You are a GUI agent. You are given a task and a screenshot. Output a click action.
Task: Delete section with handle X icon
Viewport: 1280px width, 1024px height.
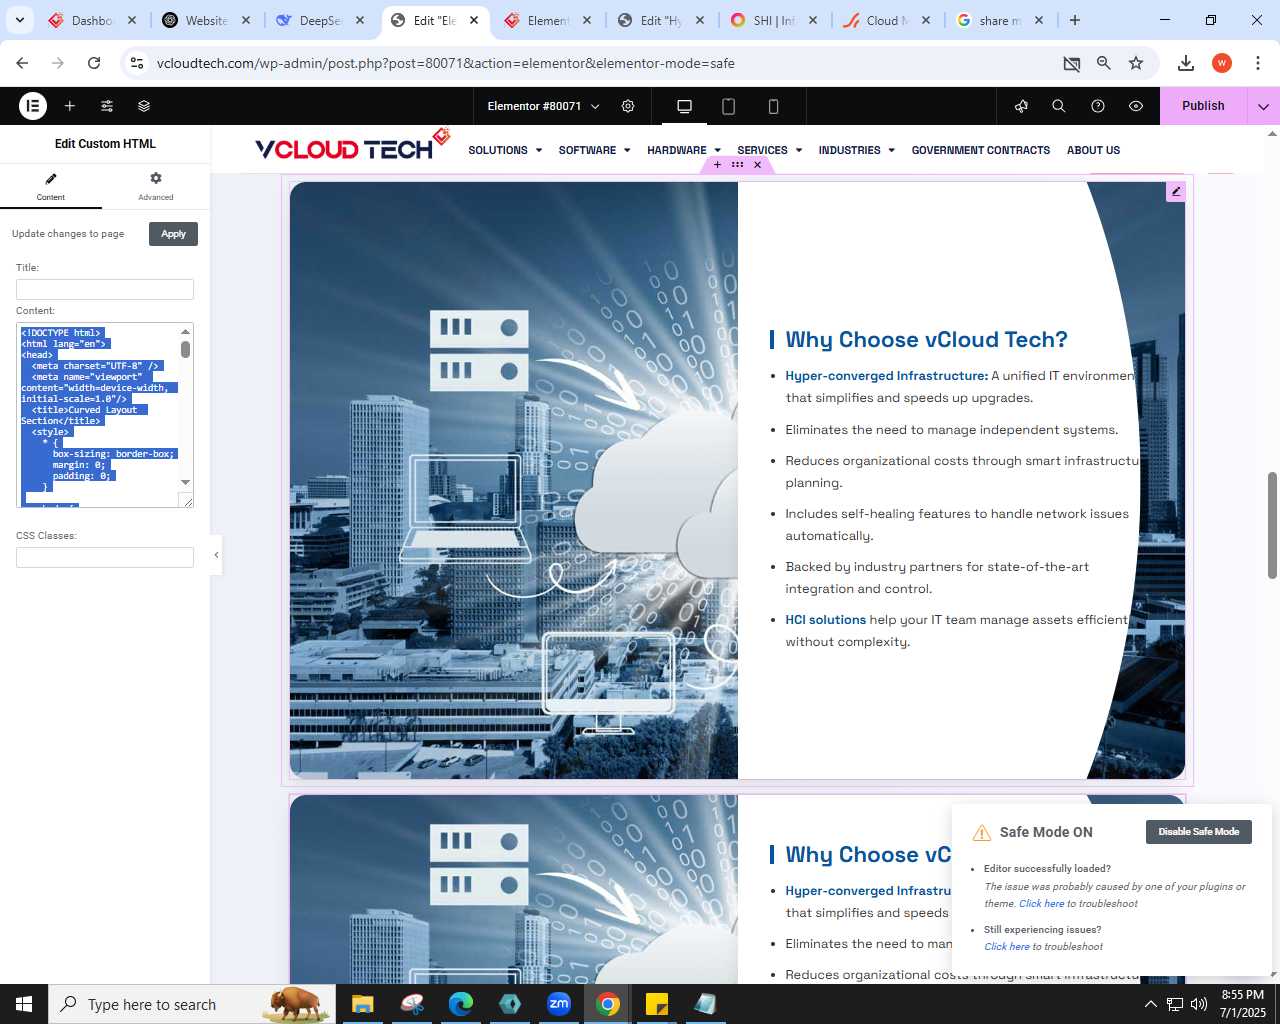pyautogui.click(x=757, y=165)
